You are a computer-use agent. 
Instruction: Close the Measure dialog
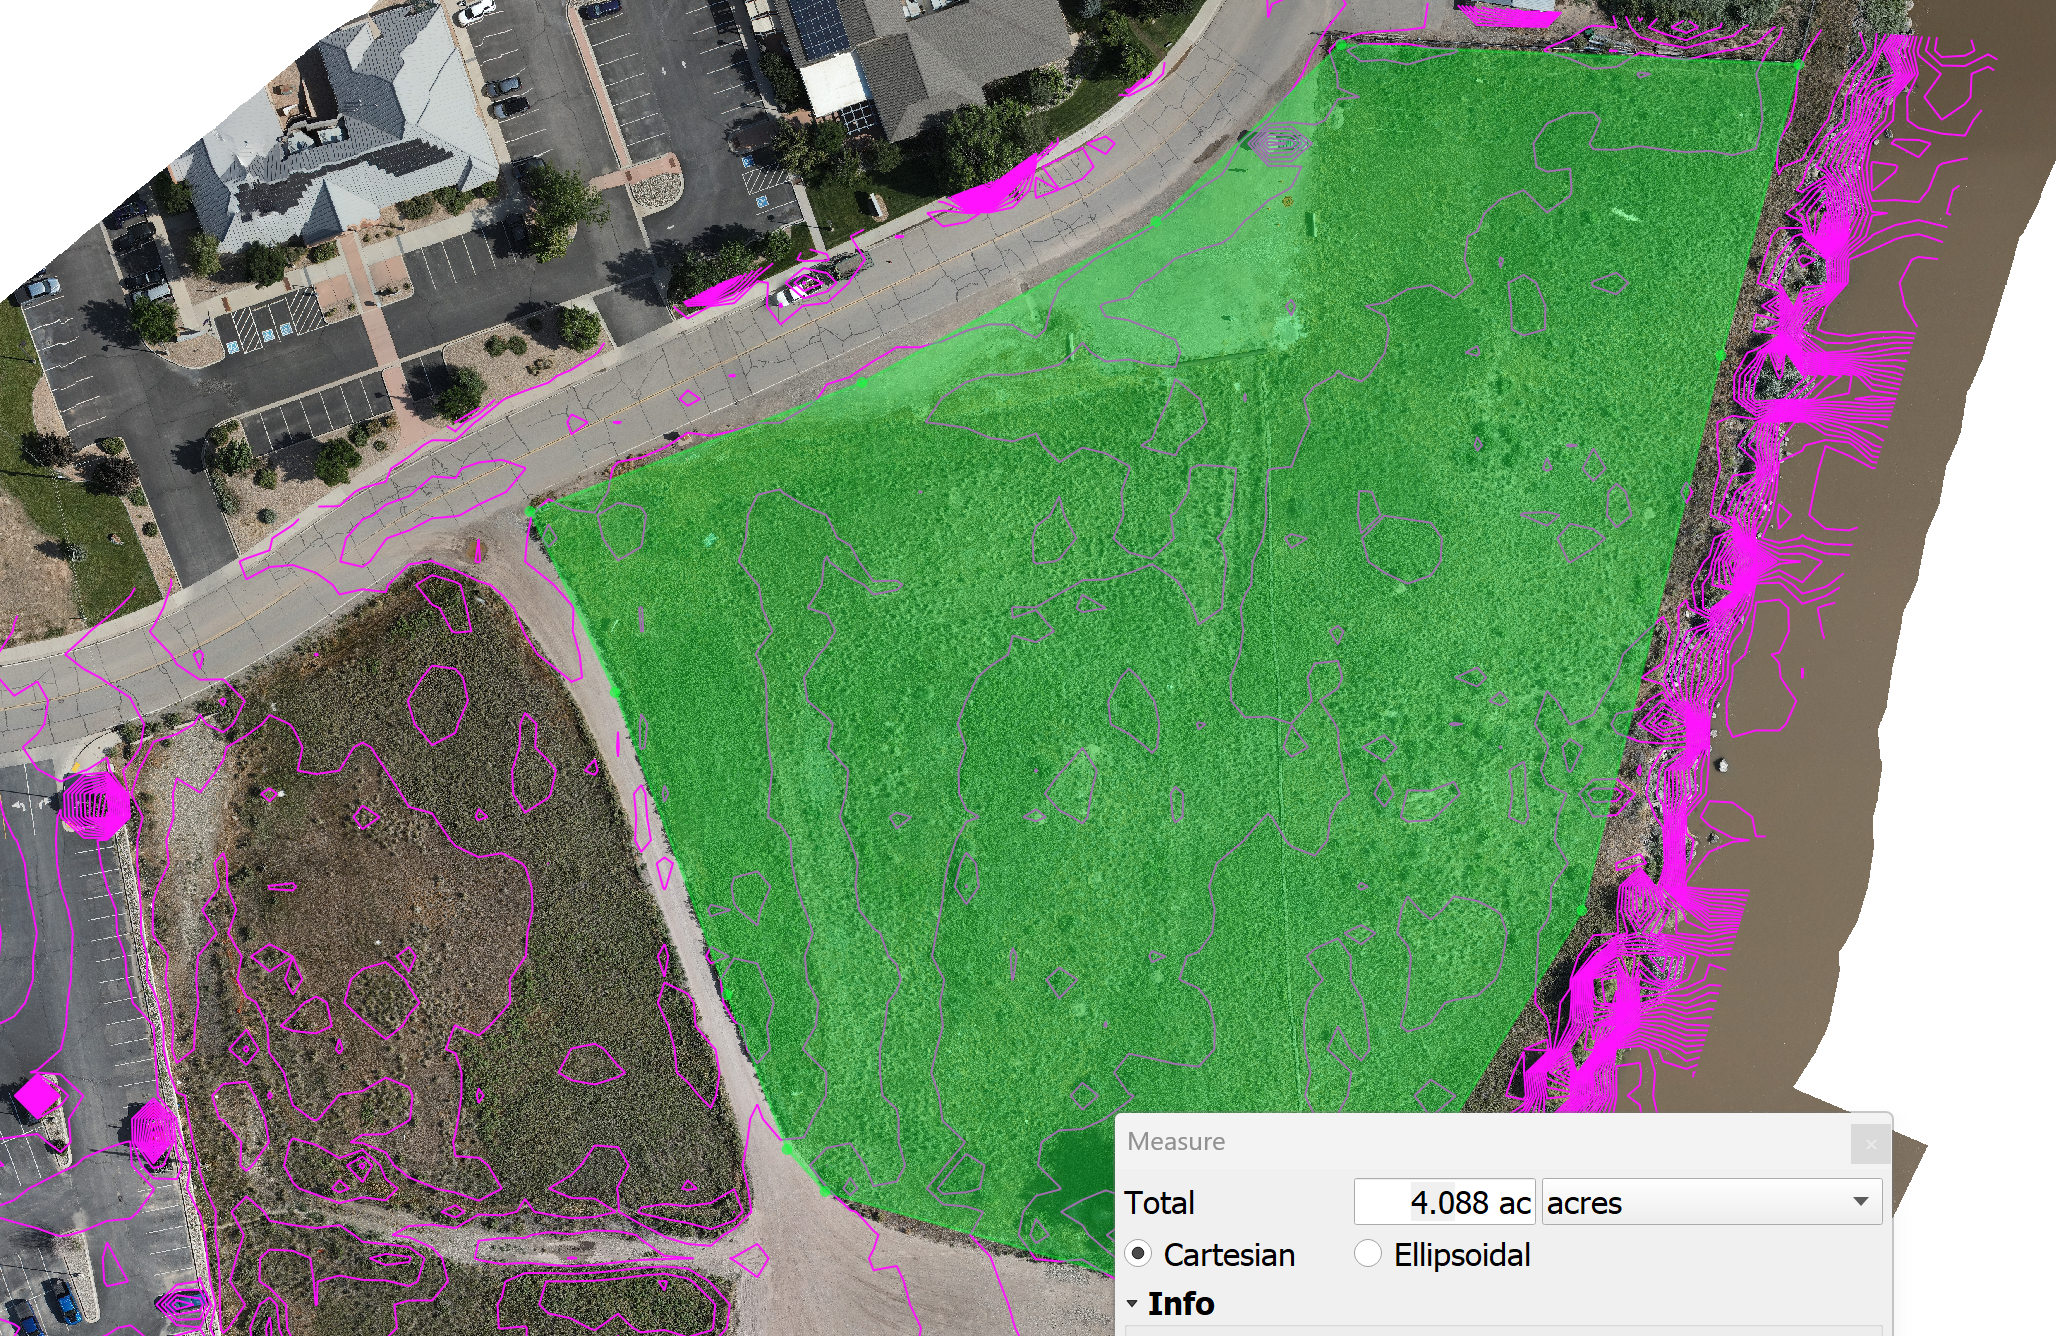click(x=1870, y=1144)
